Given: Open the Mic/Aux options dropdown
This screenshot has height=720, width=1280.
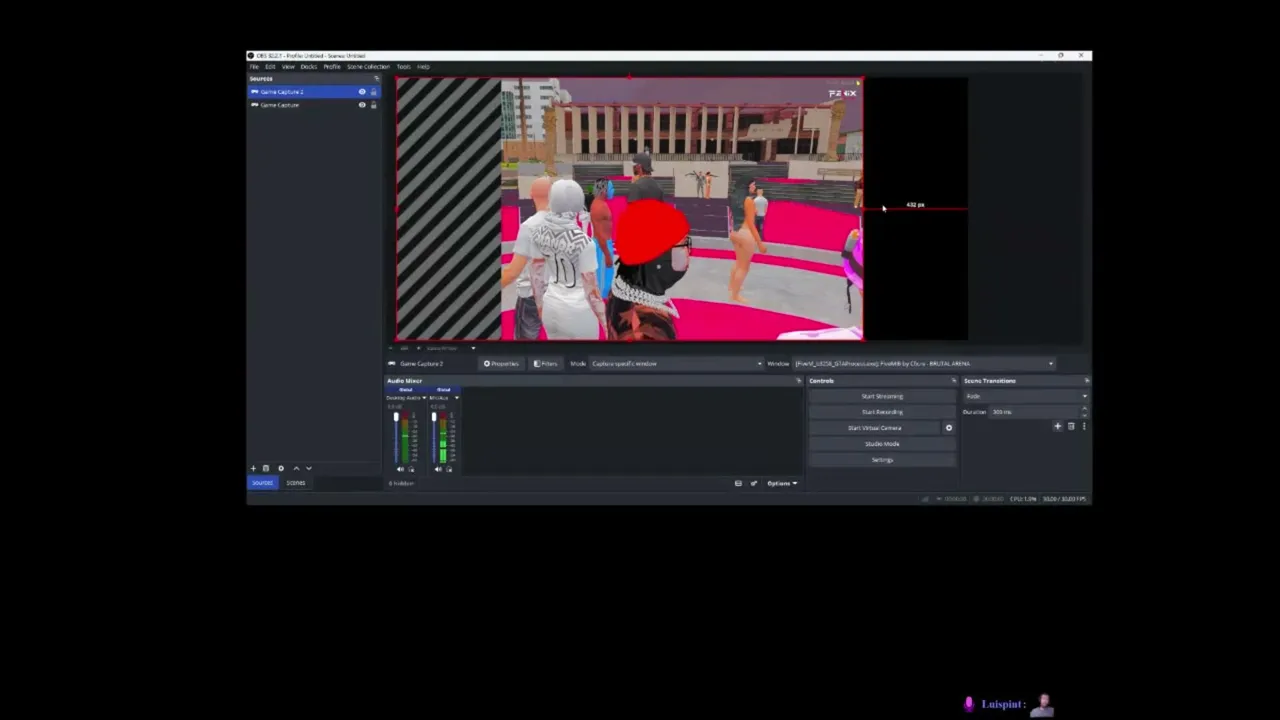Looking at the screenshot, I should pos(457,398).
